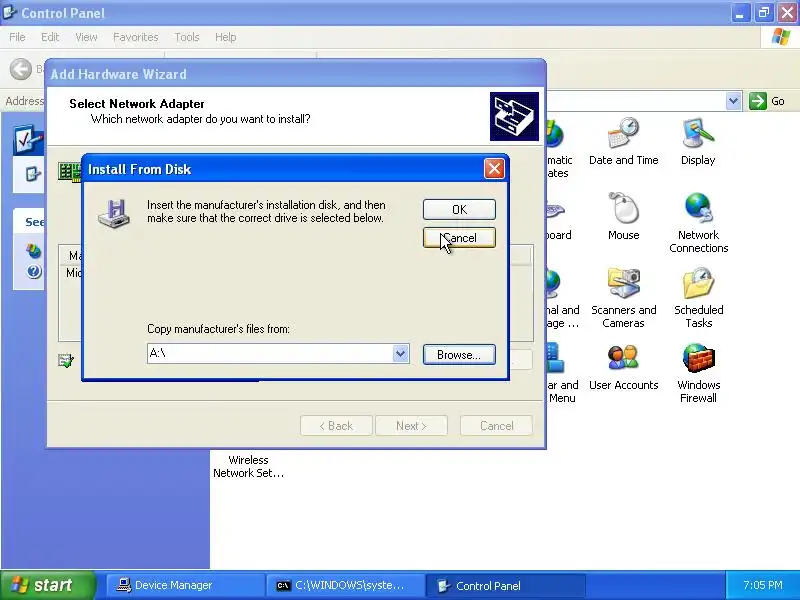Click the Control Panel title bar icon
800x600 pixels.
point(9,12)
